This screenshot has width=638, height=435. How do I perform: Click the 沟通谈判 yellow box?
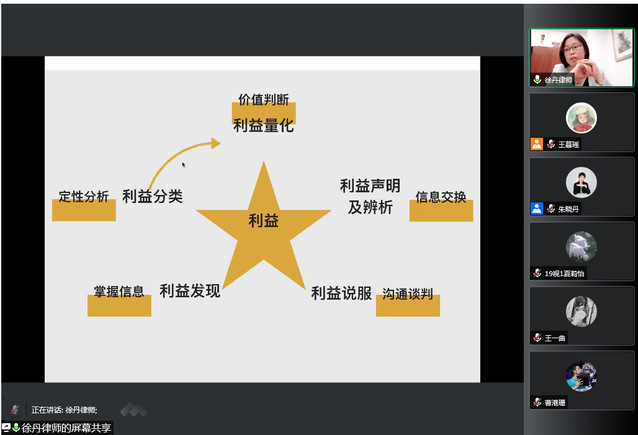[x=408, y=296]
